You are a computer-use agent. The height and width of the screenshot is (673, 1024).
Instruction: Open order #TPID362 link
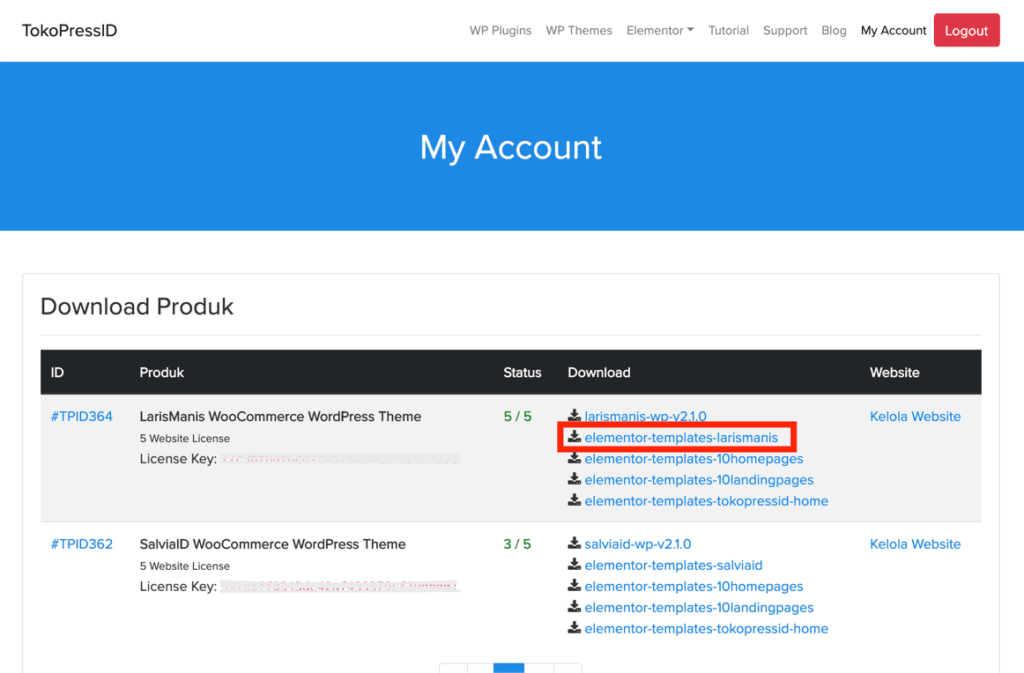pos(82,544)
